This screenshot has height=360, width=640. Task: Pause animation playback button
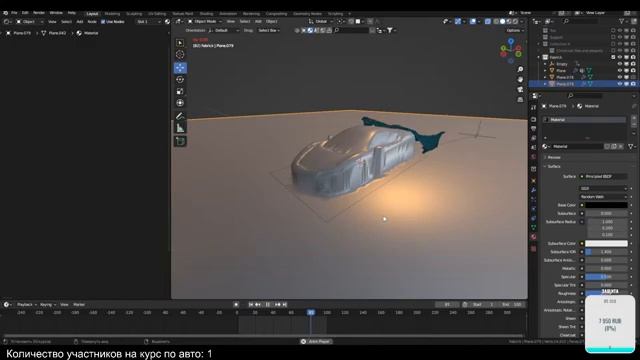(x=268, y=304)
